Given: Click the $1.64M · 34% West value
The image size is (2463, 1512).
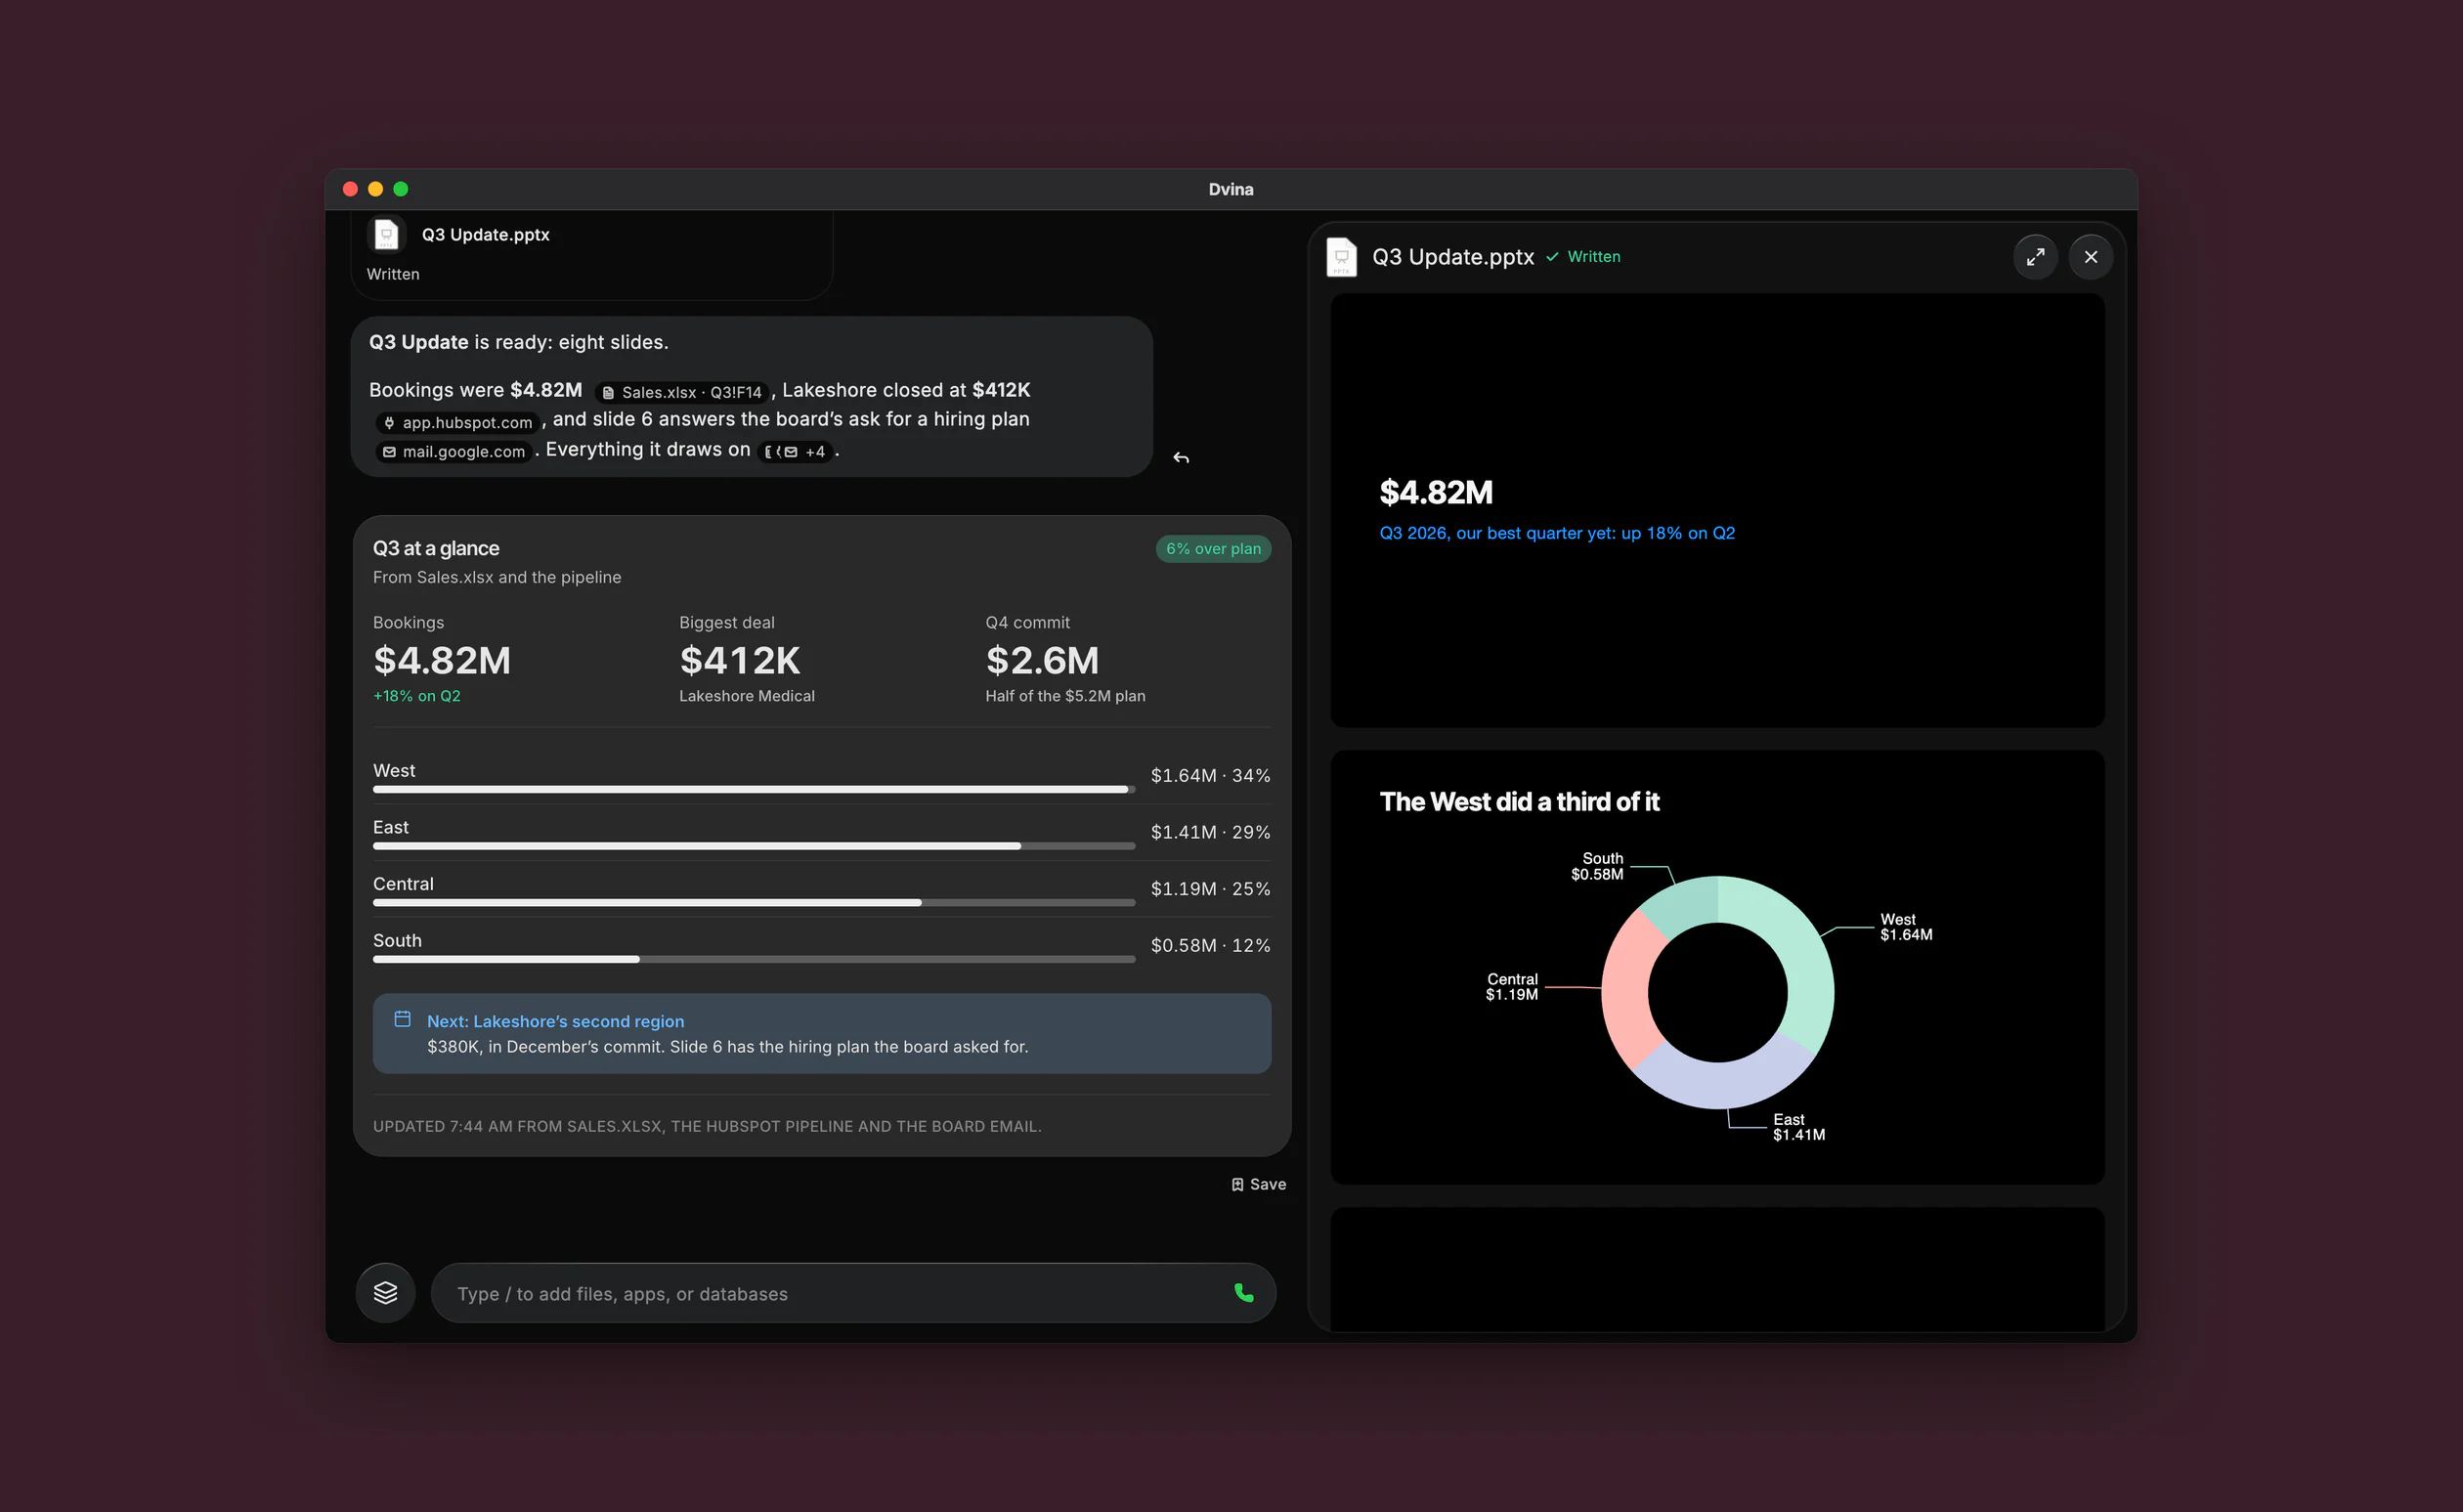Looking at the screenshot, I should click(x=1210, y=776).
